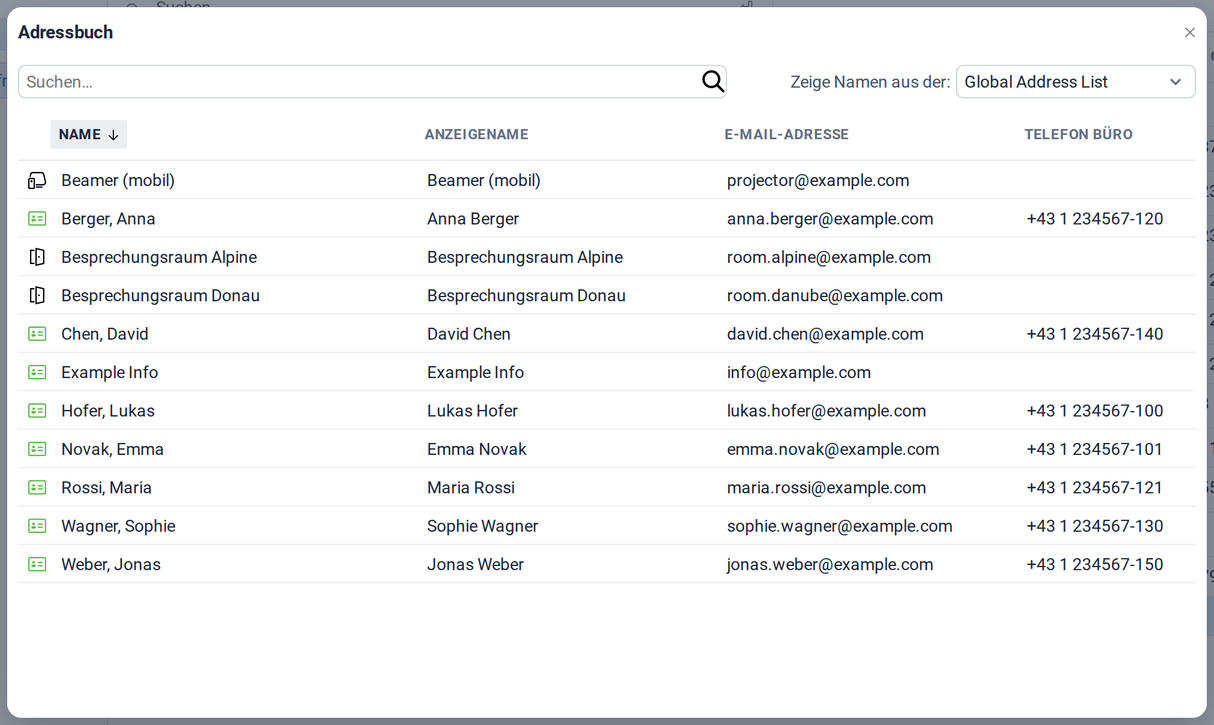
Task: Click email info@example.com
Action: click(799, 372)
